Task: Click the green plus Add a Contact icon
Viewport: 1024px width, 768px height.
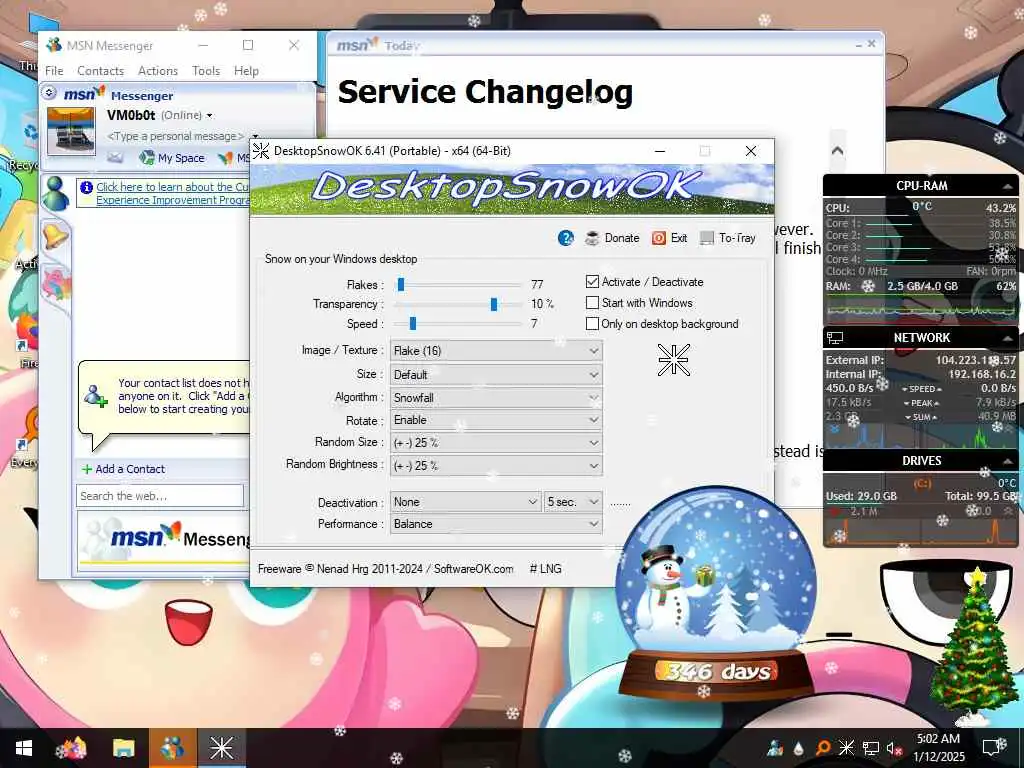Action: point(86,469)
